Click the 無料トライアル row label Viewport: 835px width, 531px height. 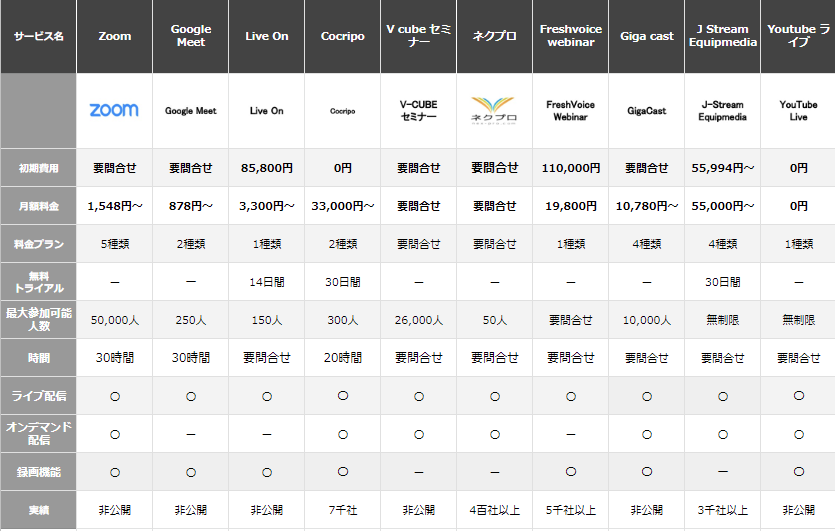(x=38, y=282)
